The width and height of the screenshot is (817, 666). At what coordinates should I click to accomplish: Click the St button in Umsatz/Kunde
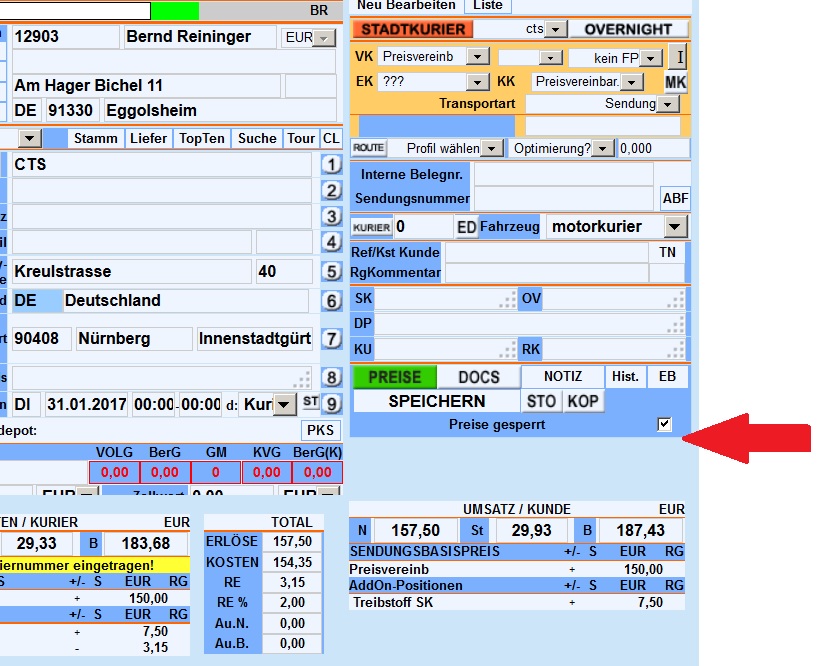tap(477, 531)
